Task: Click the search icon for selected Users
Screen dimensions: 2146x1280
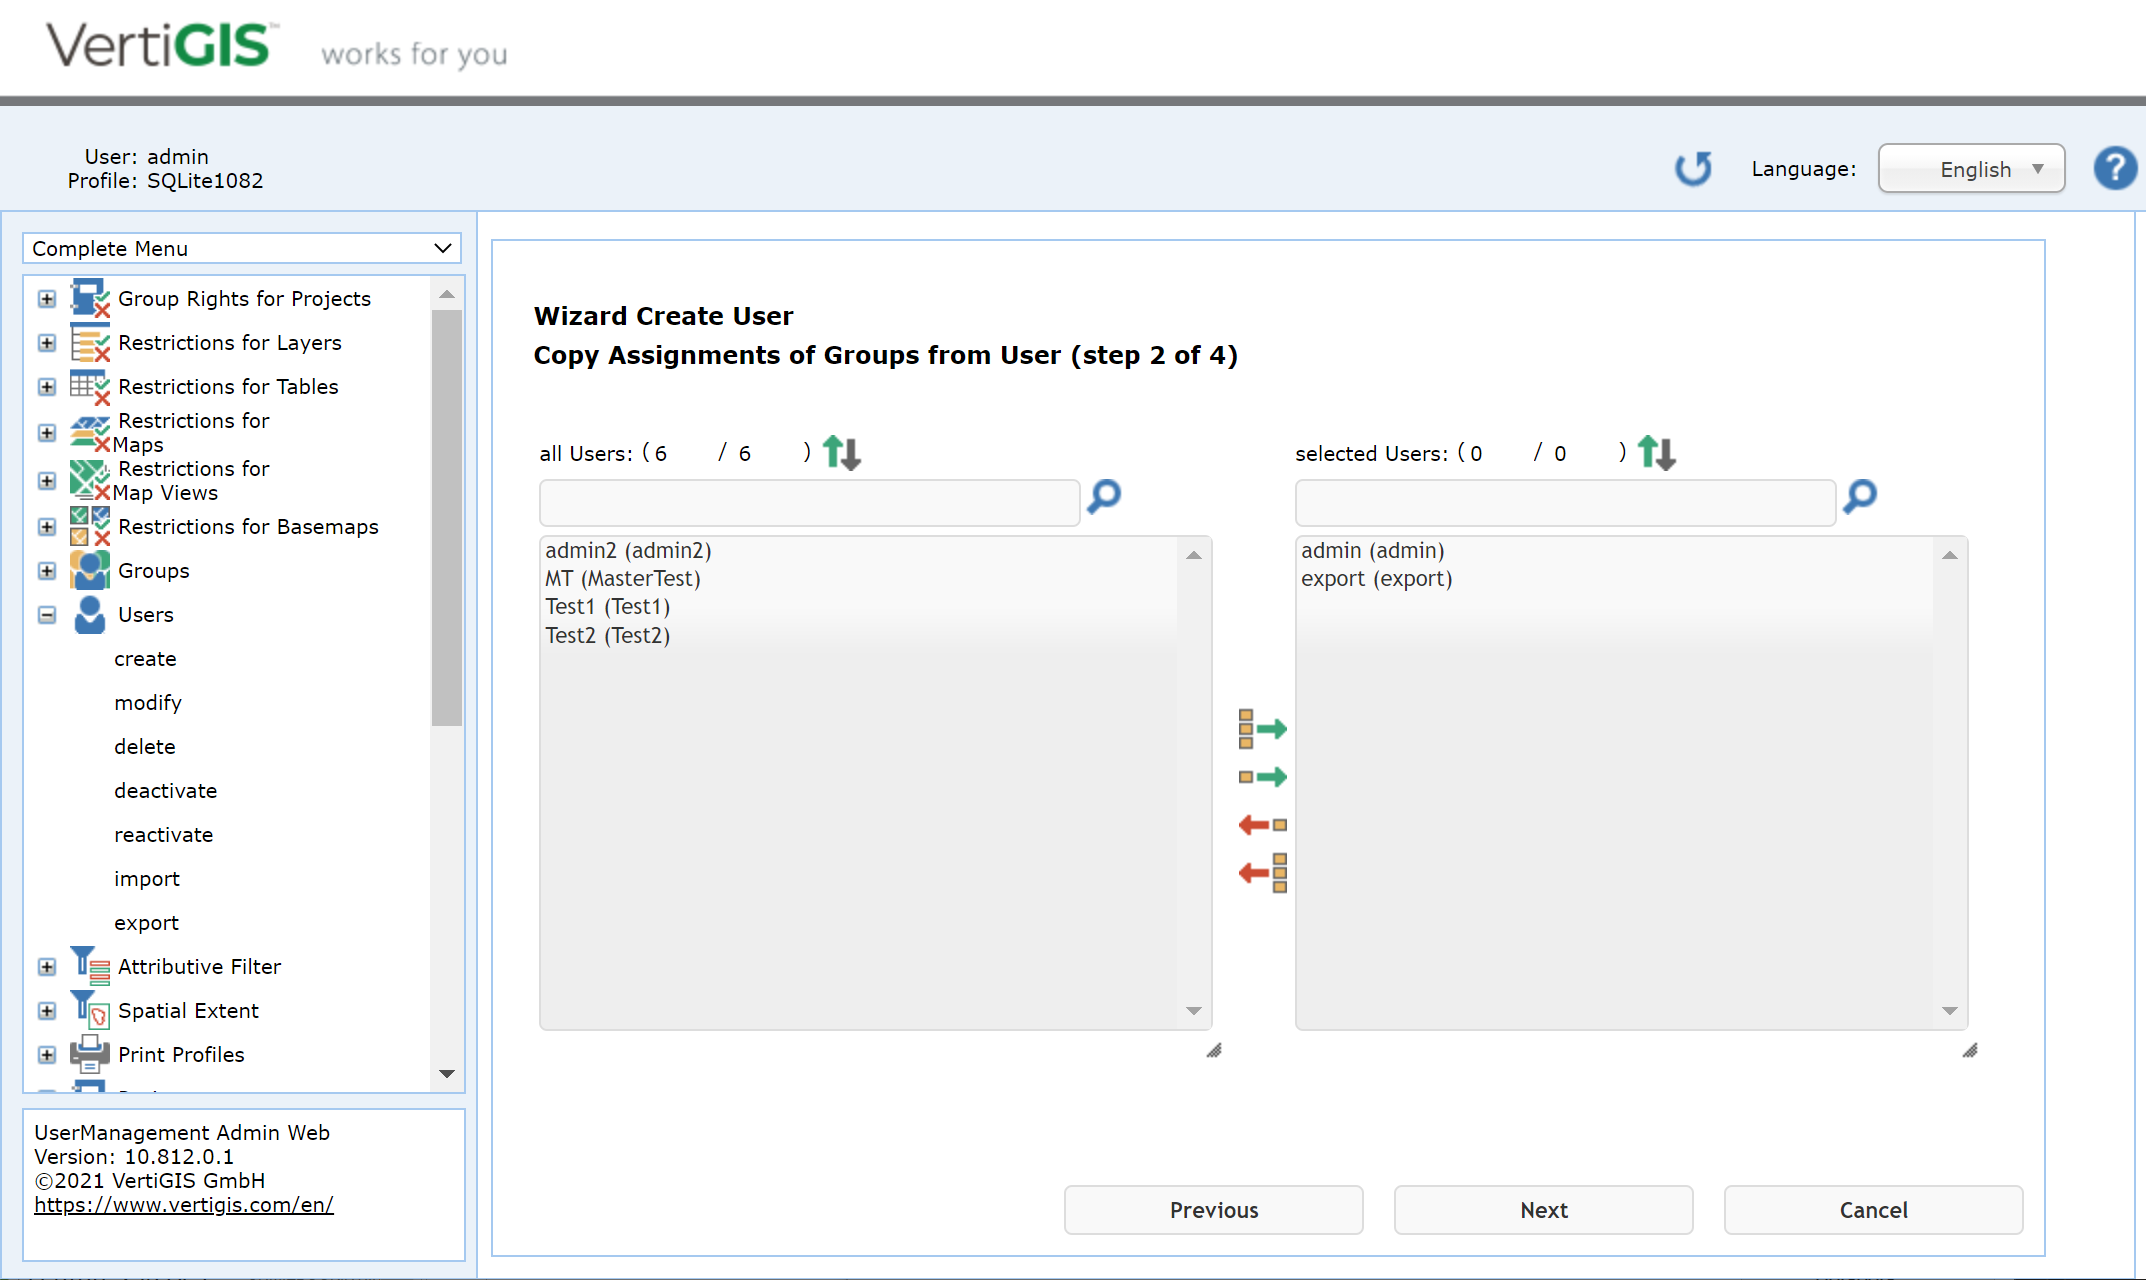Action: [x=1859, y=498]
